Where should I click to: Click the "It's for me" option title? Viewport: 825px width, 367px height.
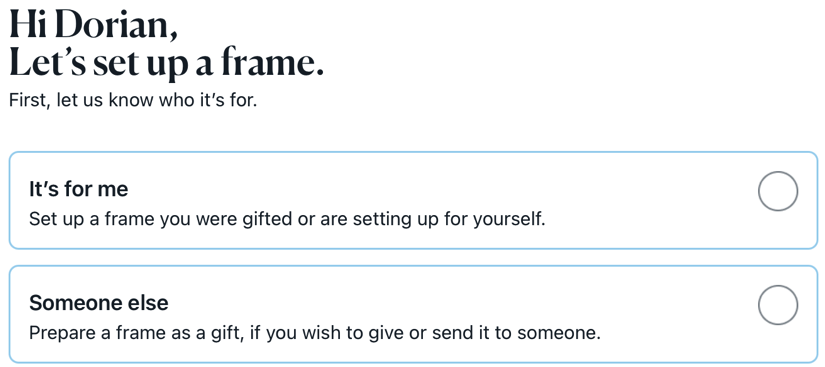click(78, 189)
